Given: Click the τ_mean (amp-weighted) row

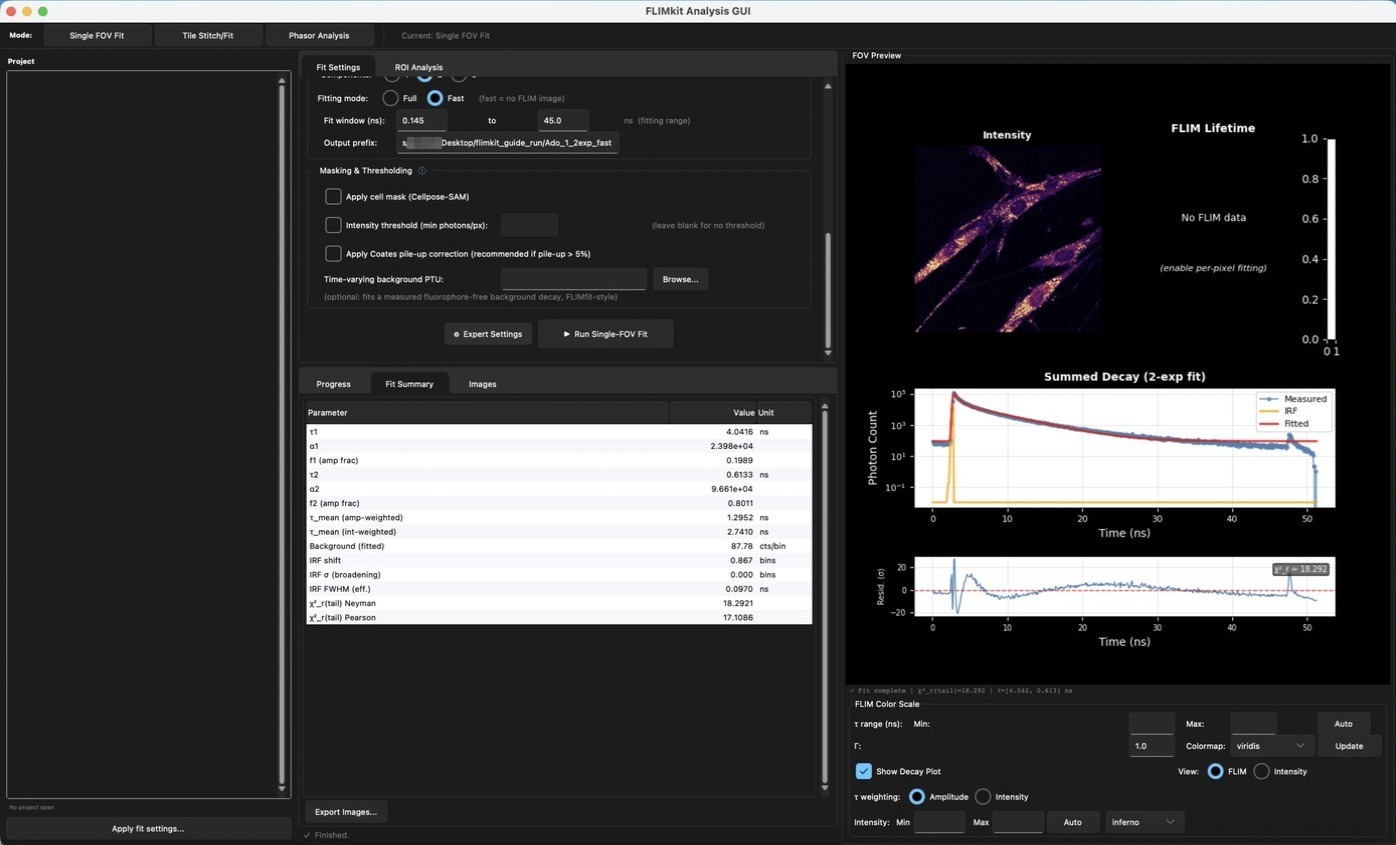Looking at the screenshot, I should pos(559,518).
